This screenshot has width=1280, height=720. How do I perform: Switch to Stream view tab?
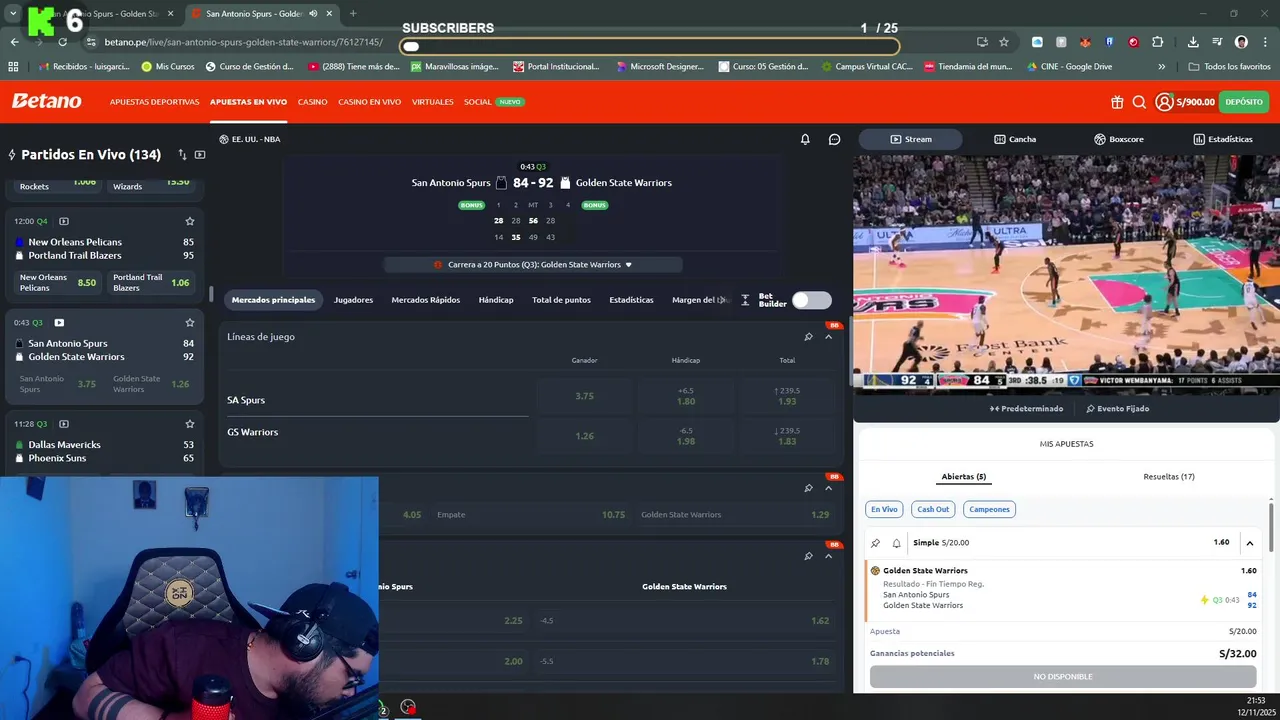click(910, 139)
